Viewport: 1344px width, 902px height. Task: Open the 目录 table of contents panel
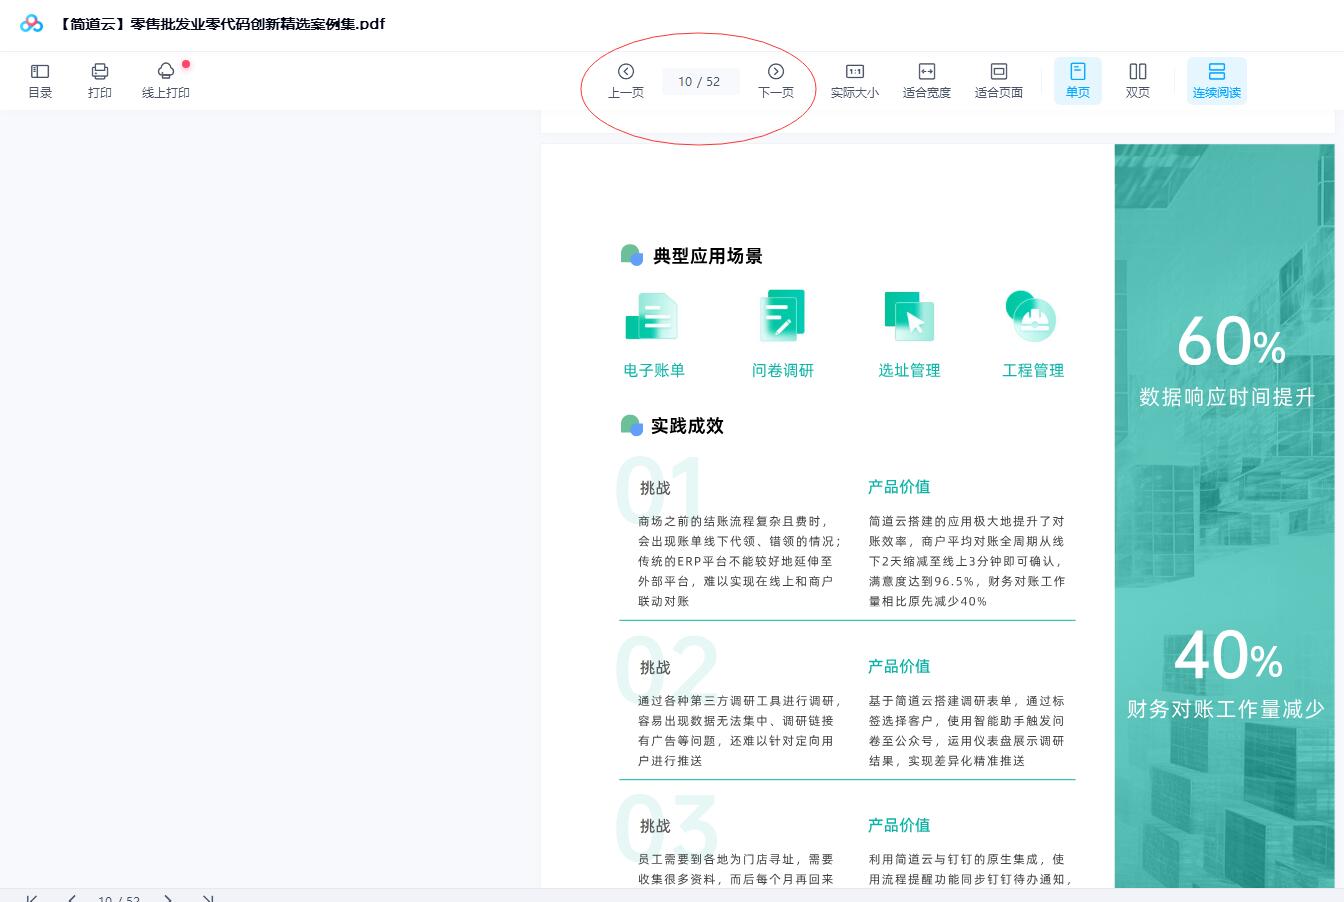pyautogui.click(x=40, y=80)
